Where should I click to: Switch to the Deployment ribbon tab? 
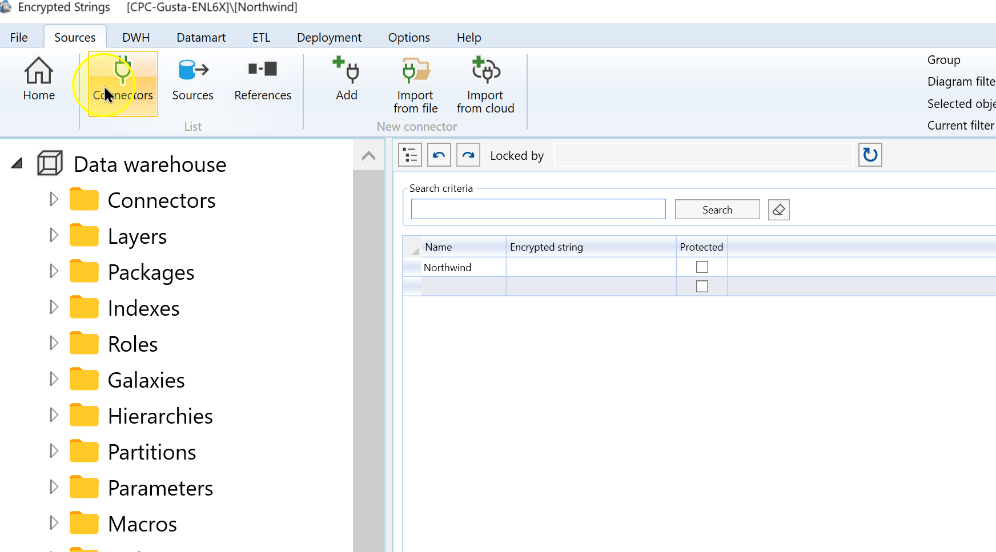(329, 37)
